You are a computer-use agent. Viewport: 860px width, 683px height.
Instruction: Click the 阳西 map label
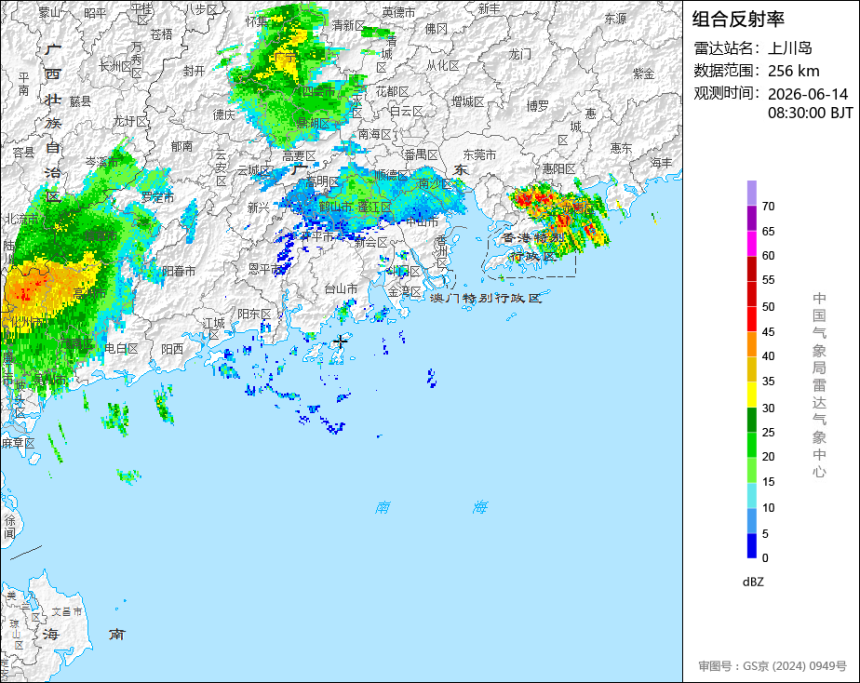click(x=172, y=349)
